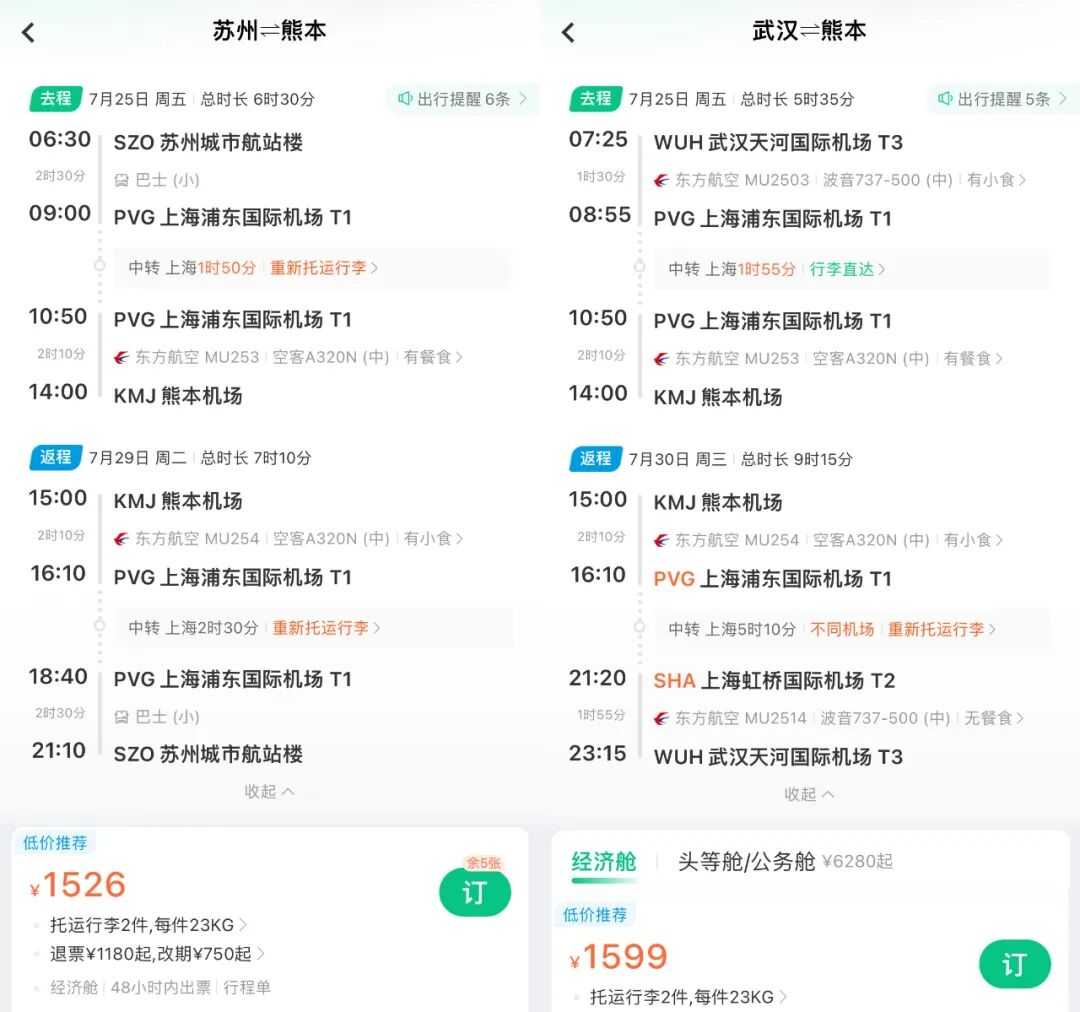Click the China Eastern logo beside flight MU253

point(121,357)
